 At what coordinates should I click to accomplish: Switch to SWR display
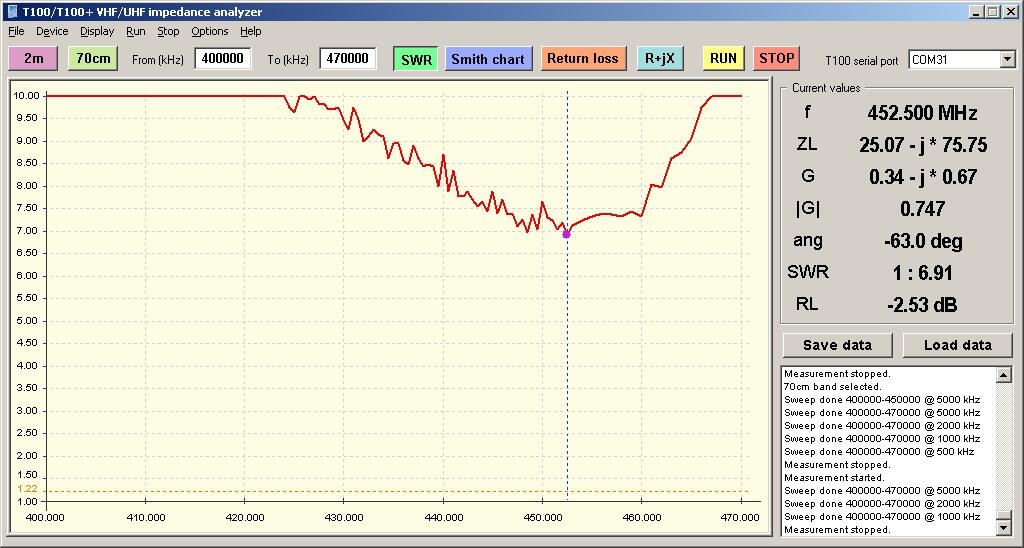tap(415, 59)
